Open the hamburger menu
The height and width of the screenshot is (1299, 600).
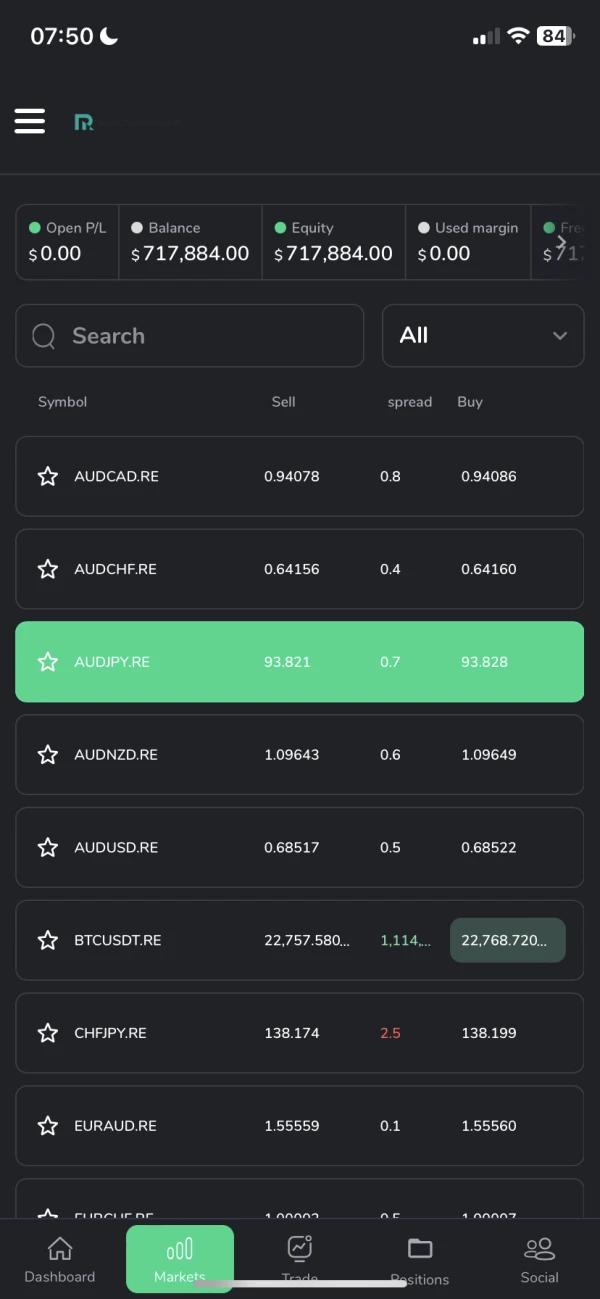30,121
